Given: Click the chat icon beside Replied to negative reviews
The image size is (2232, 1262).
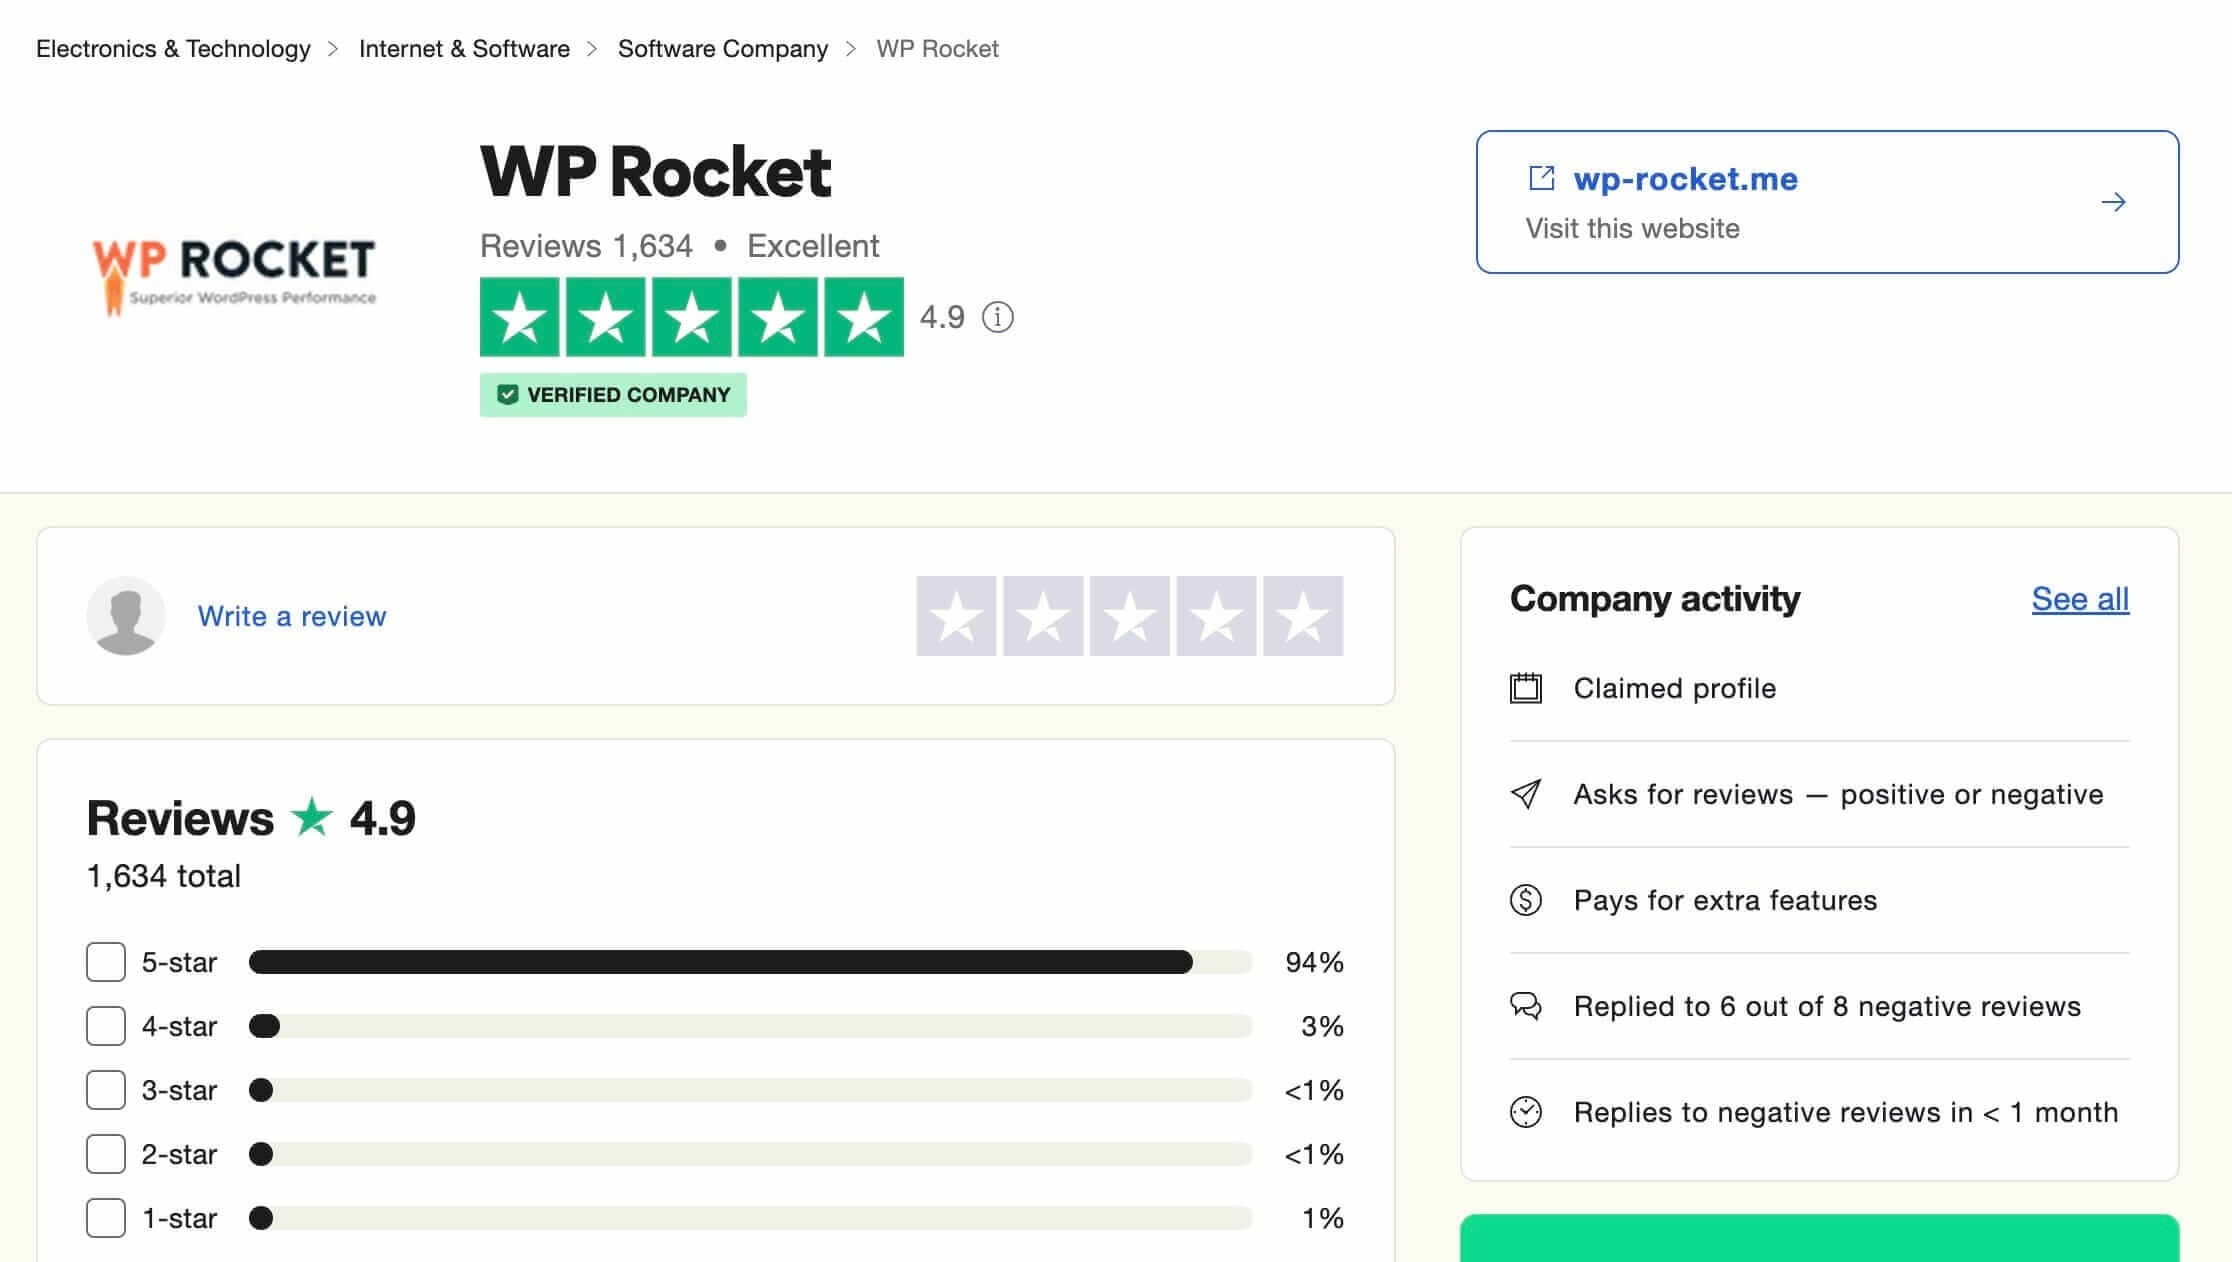Looking at the screenshot, I should (x=1524, y=1007).
